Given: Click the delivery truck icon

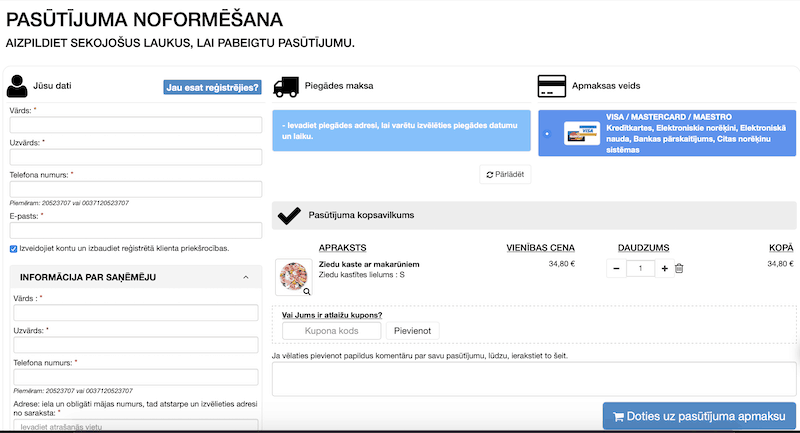Looking at the screenshot, I should (x=287, y=86).
